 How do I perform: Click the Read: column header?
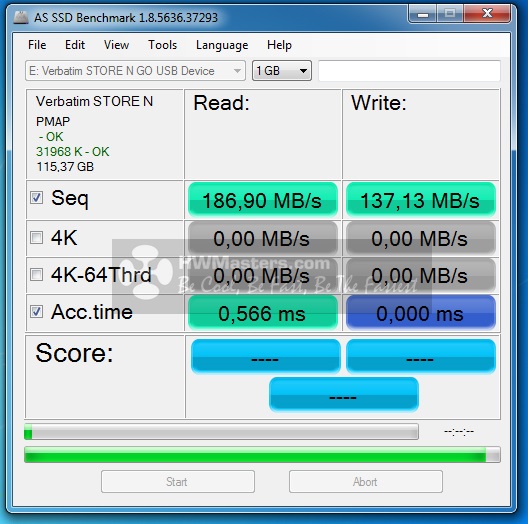point(221,103)
